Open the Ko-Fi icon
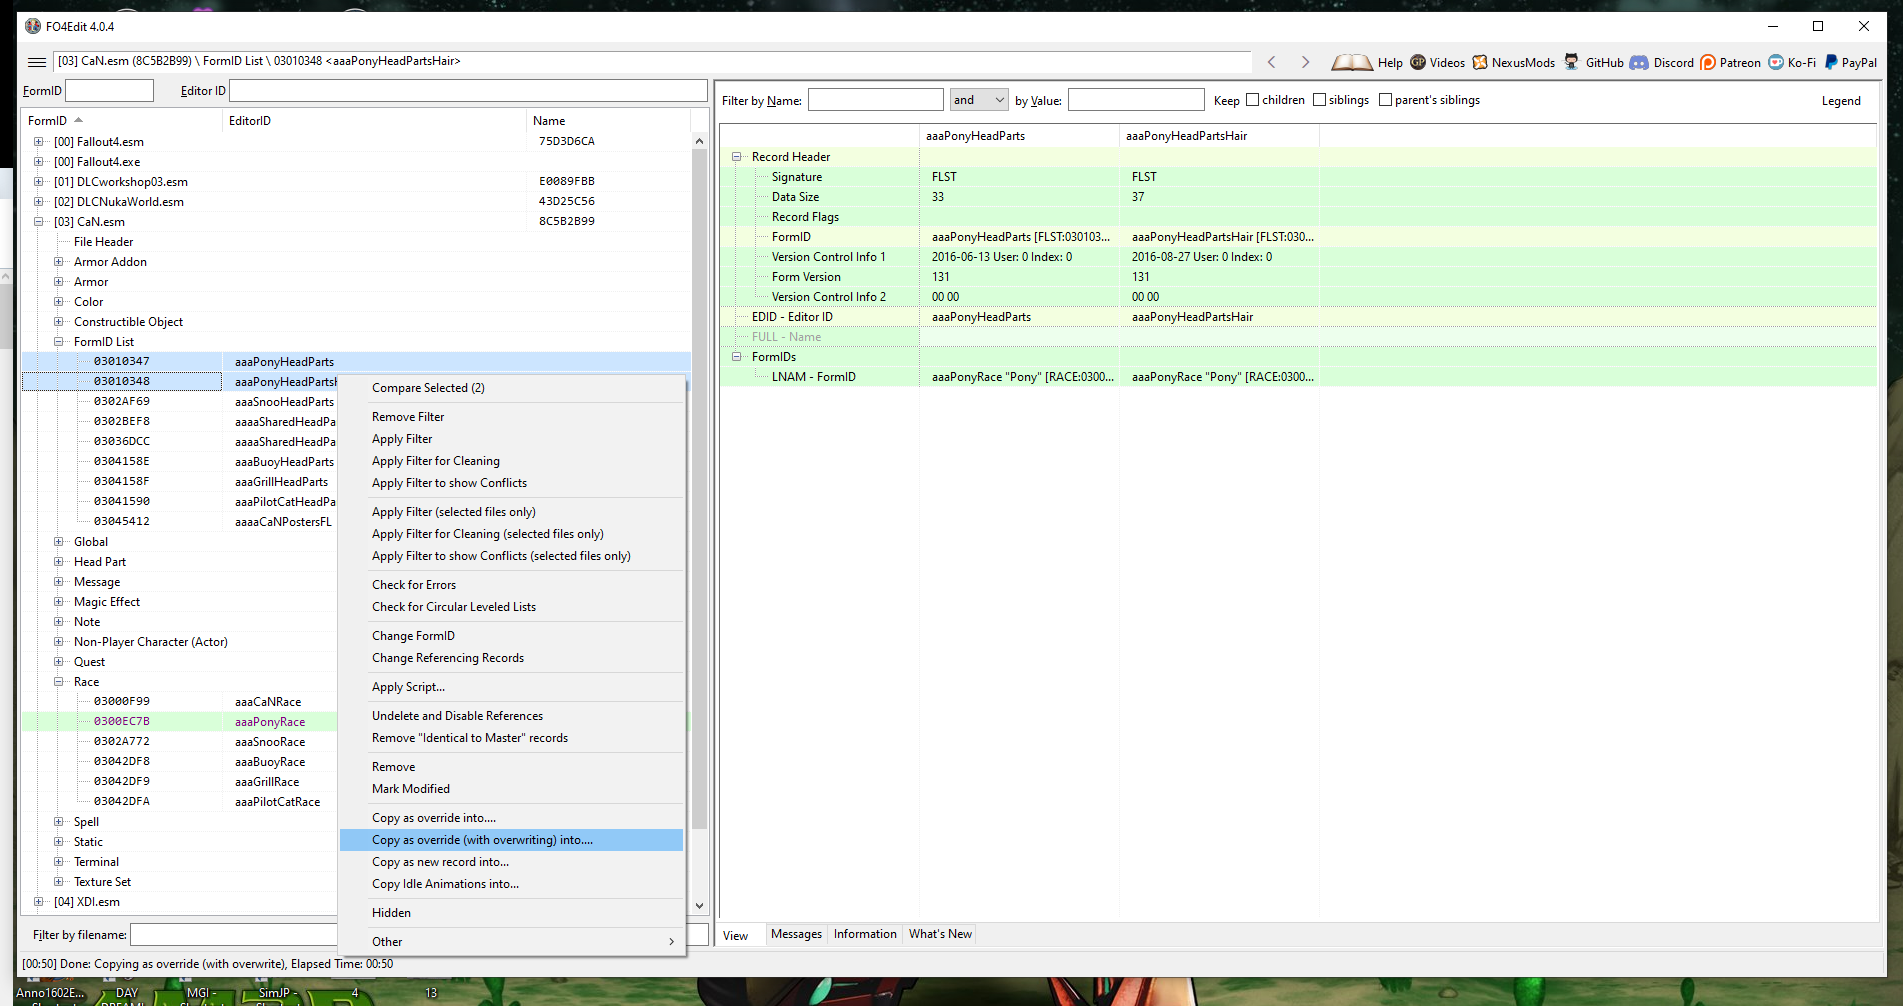1903x1006 pixels. (x=1776, y=62)
